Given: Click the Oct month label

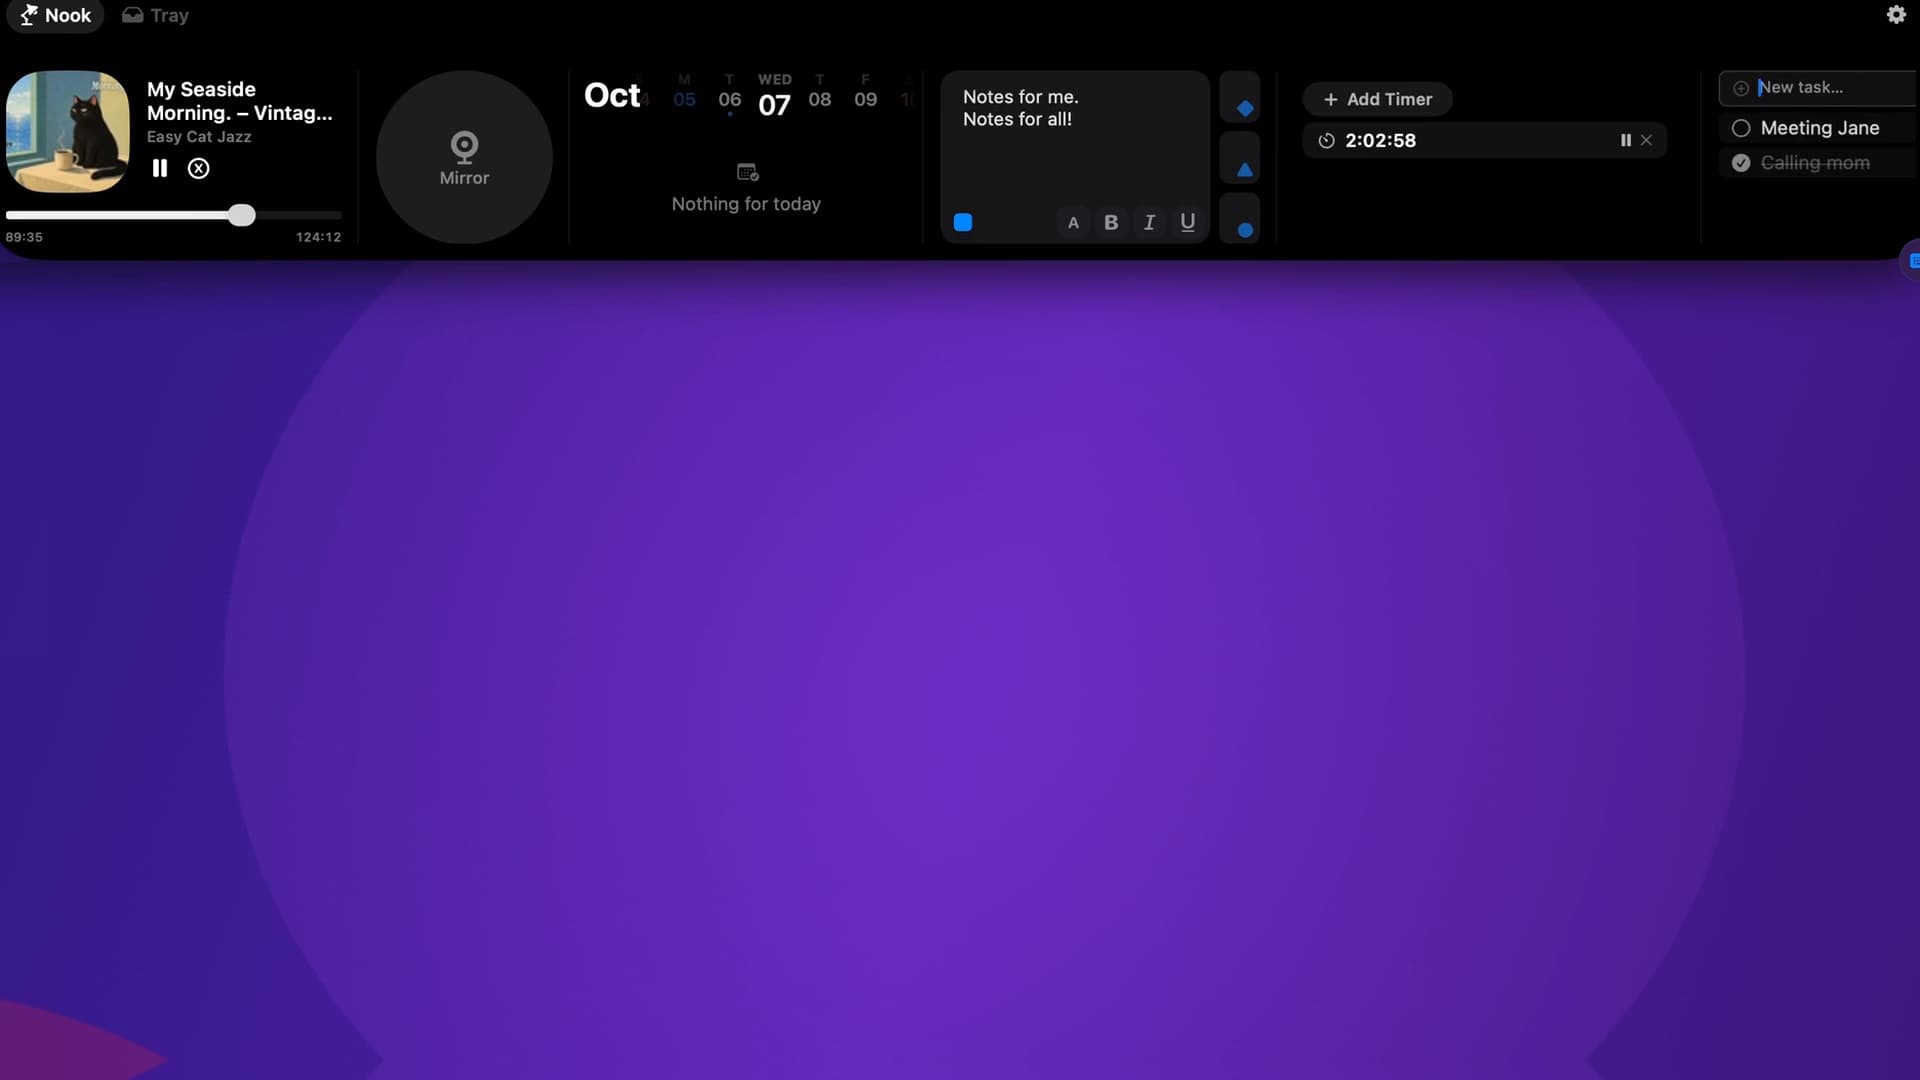Looking at the screenshot, I should coord(612,95).
